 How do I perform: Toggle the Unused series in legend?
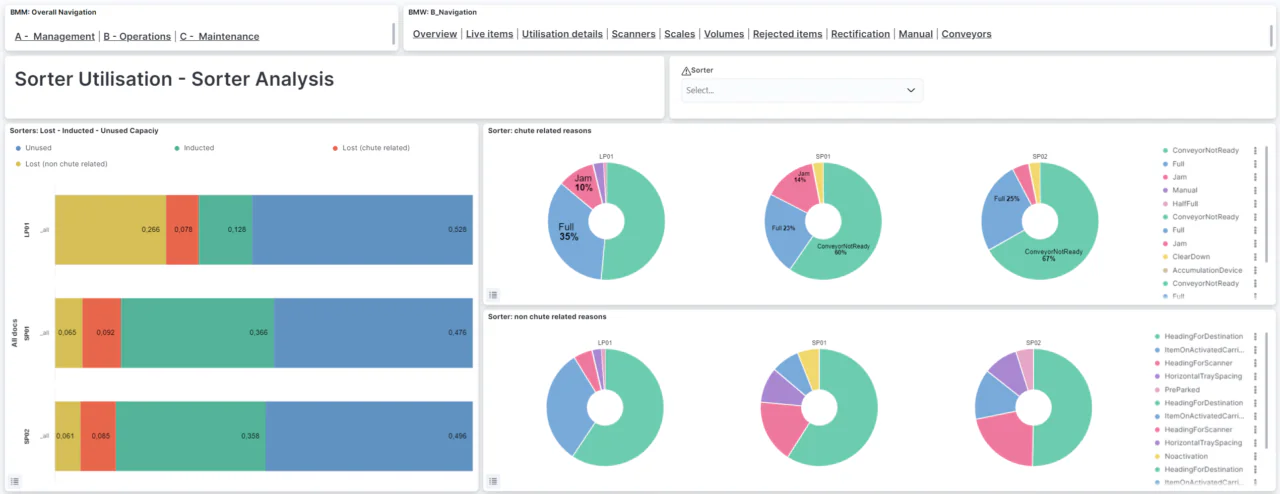(x=32, y=148)
